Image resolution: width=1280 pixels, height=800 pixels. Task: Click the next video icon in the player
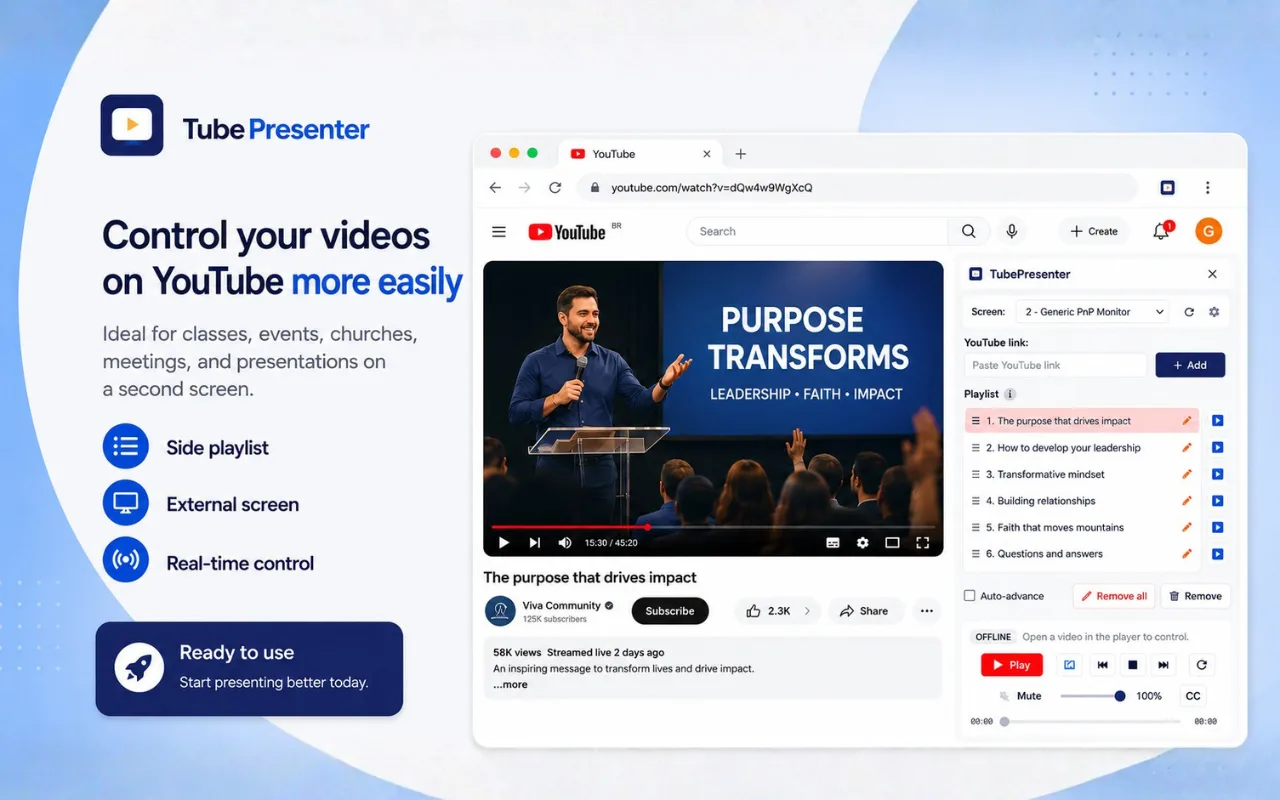point(535,543)
